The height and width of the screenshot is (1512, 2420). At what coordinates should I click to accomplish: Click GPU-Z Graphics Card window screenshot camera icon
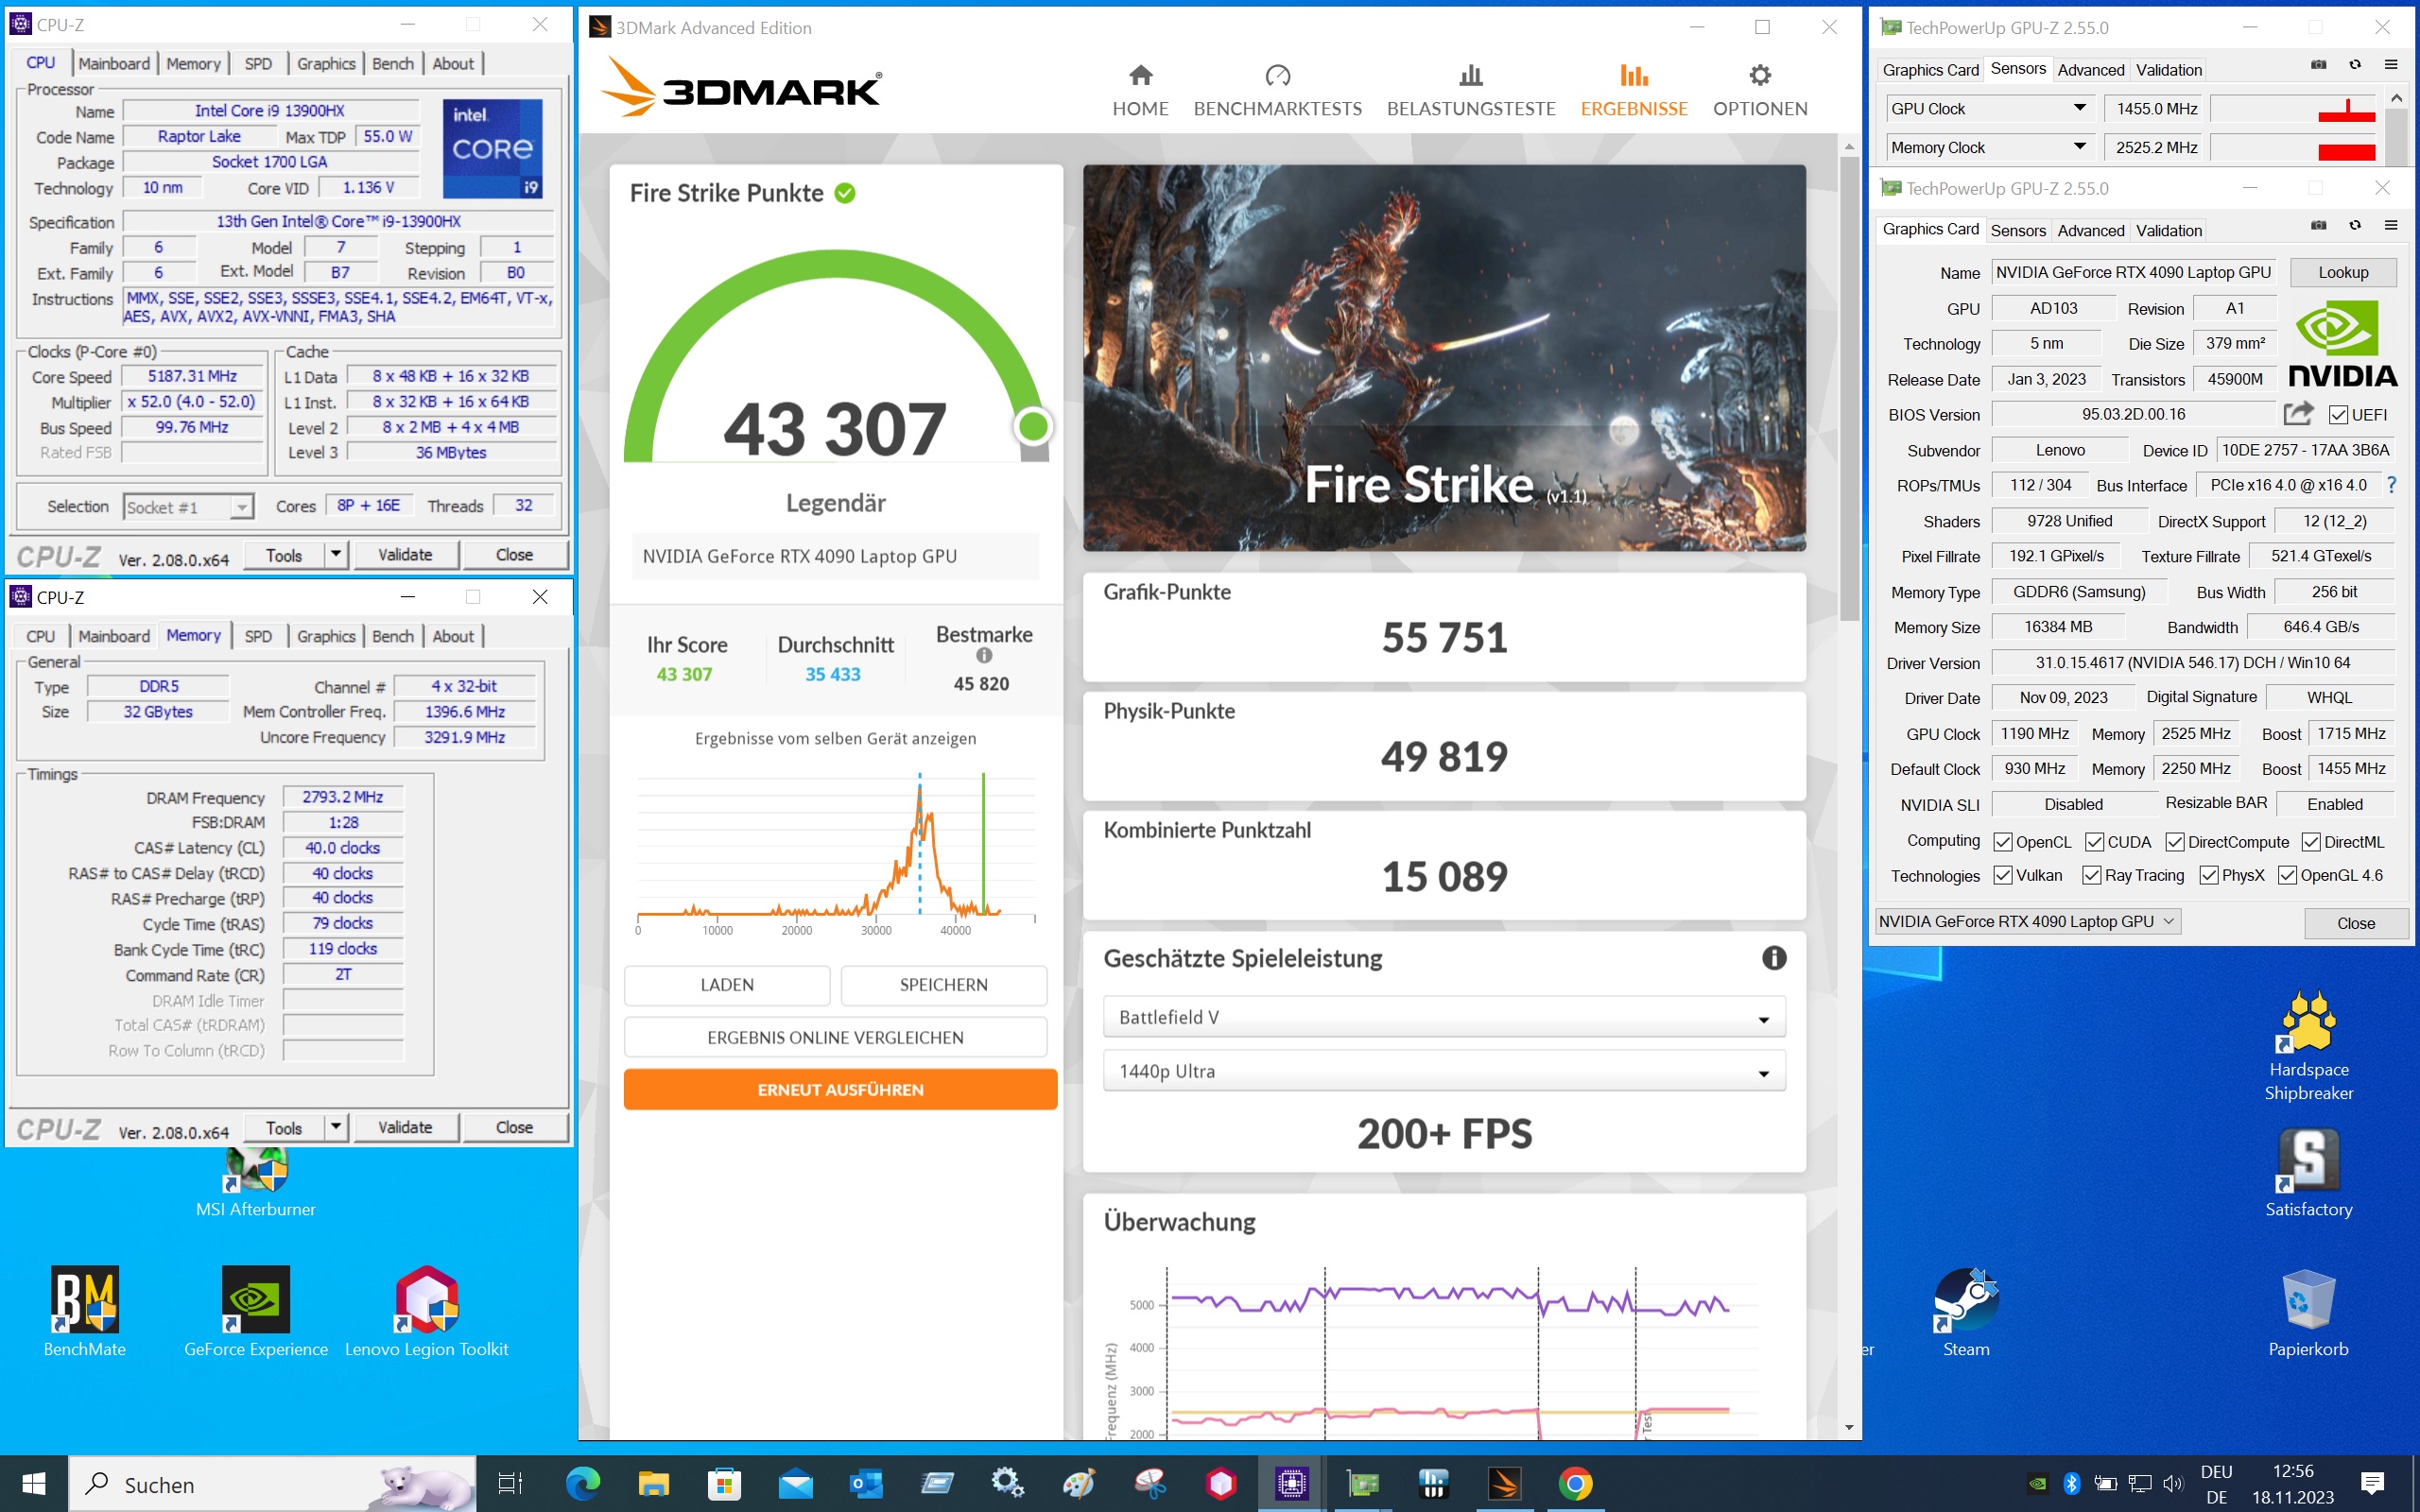[2318, 226]
